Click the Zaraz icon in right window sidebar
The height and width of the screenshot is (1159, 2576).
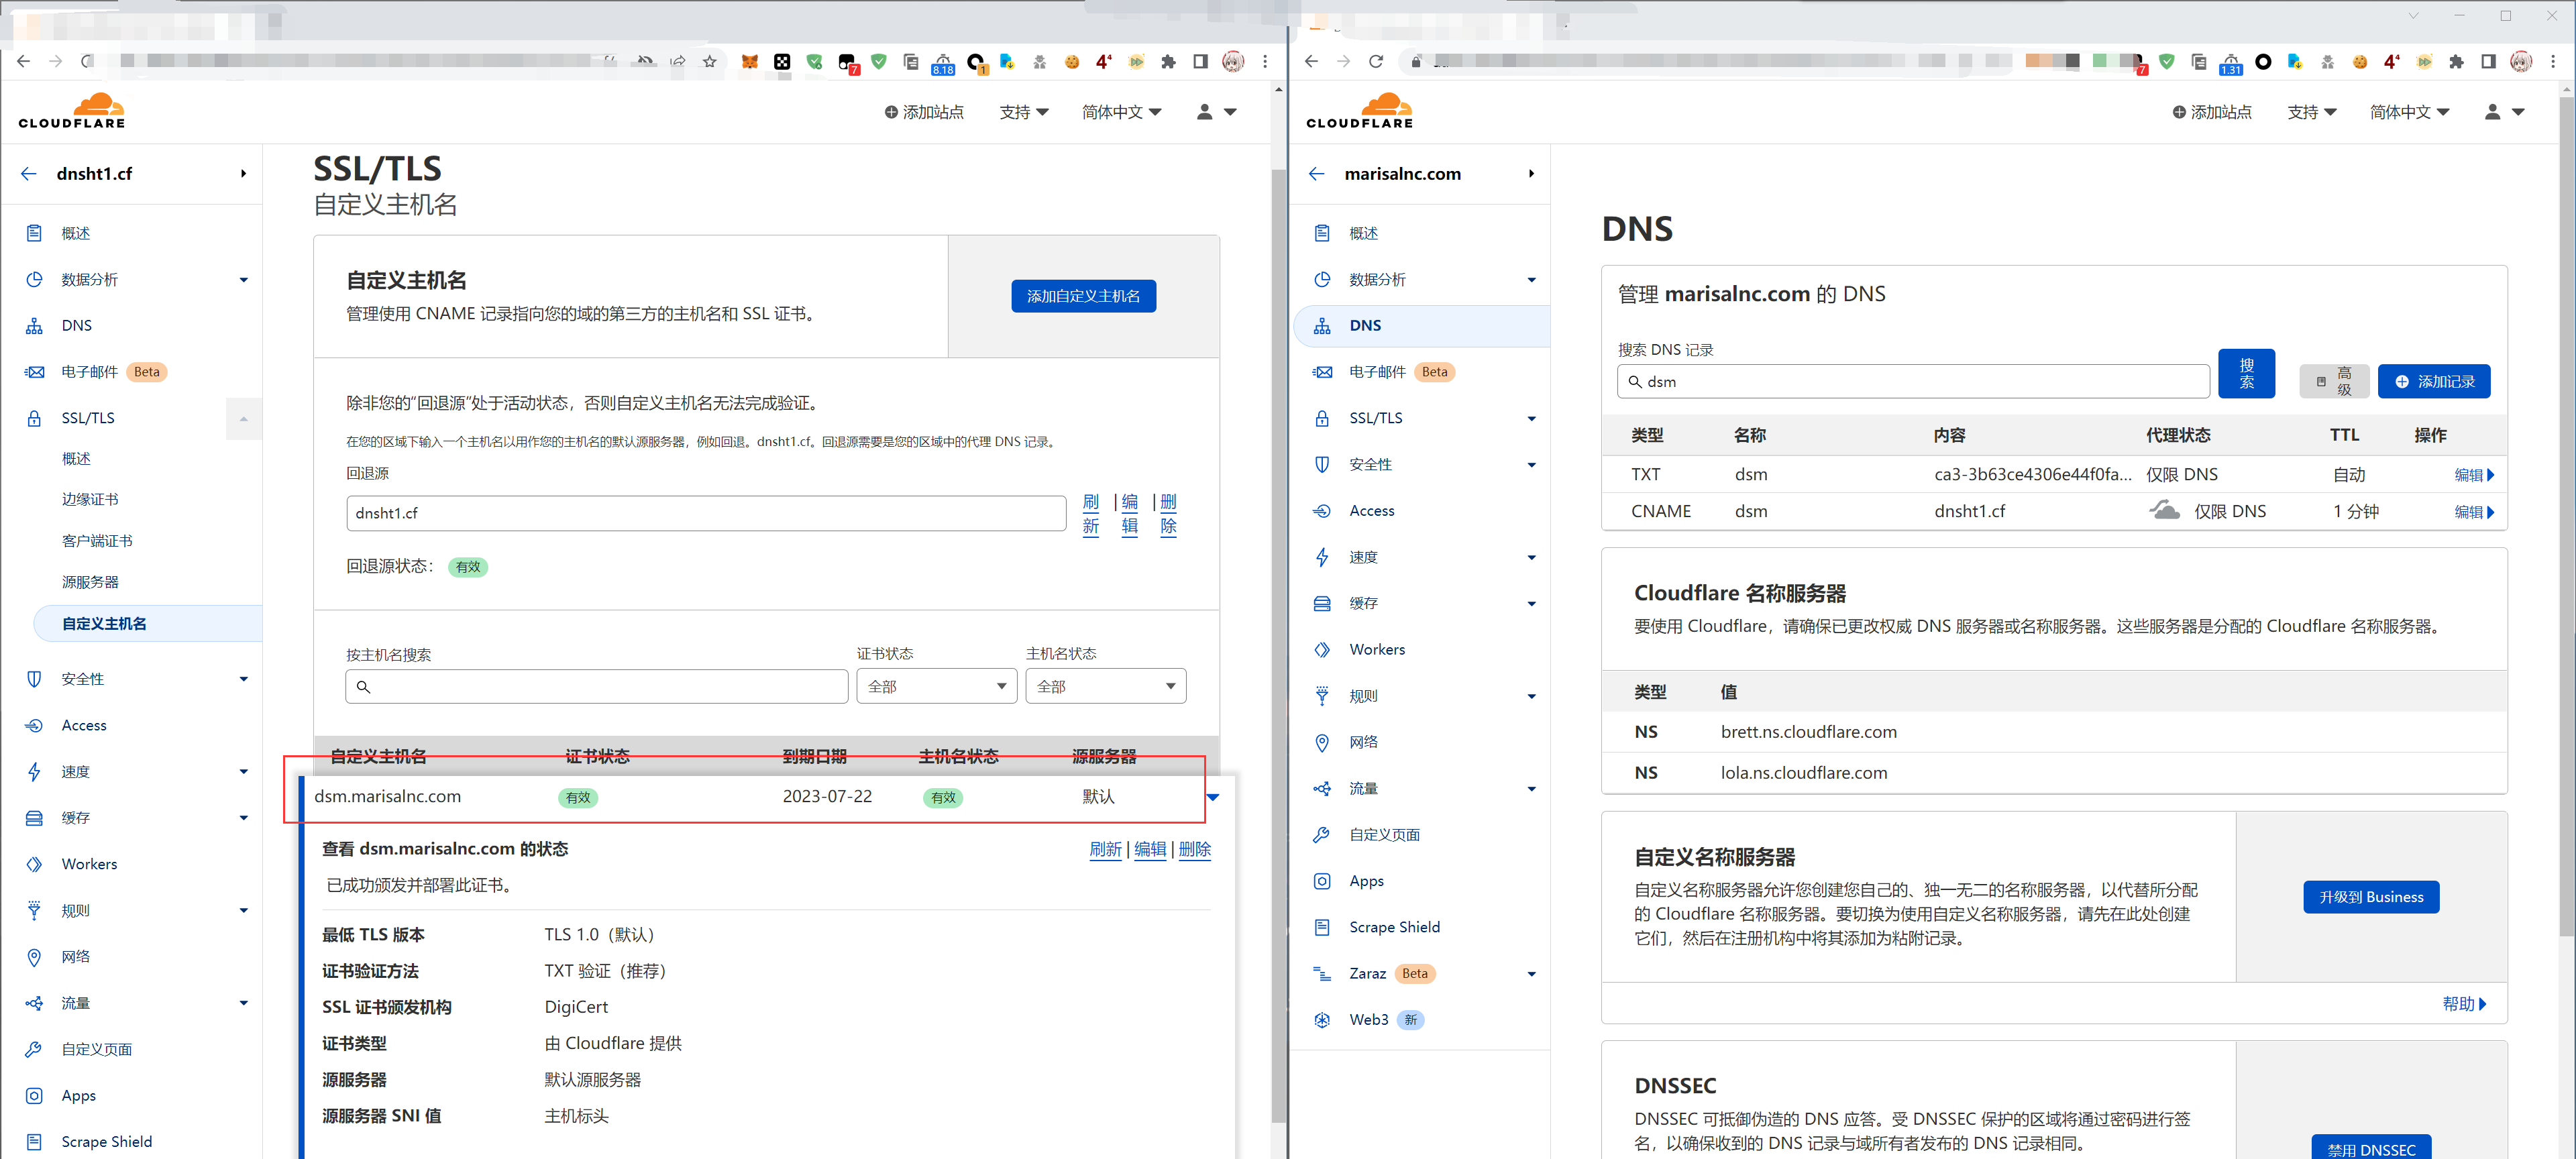1322,974
